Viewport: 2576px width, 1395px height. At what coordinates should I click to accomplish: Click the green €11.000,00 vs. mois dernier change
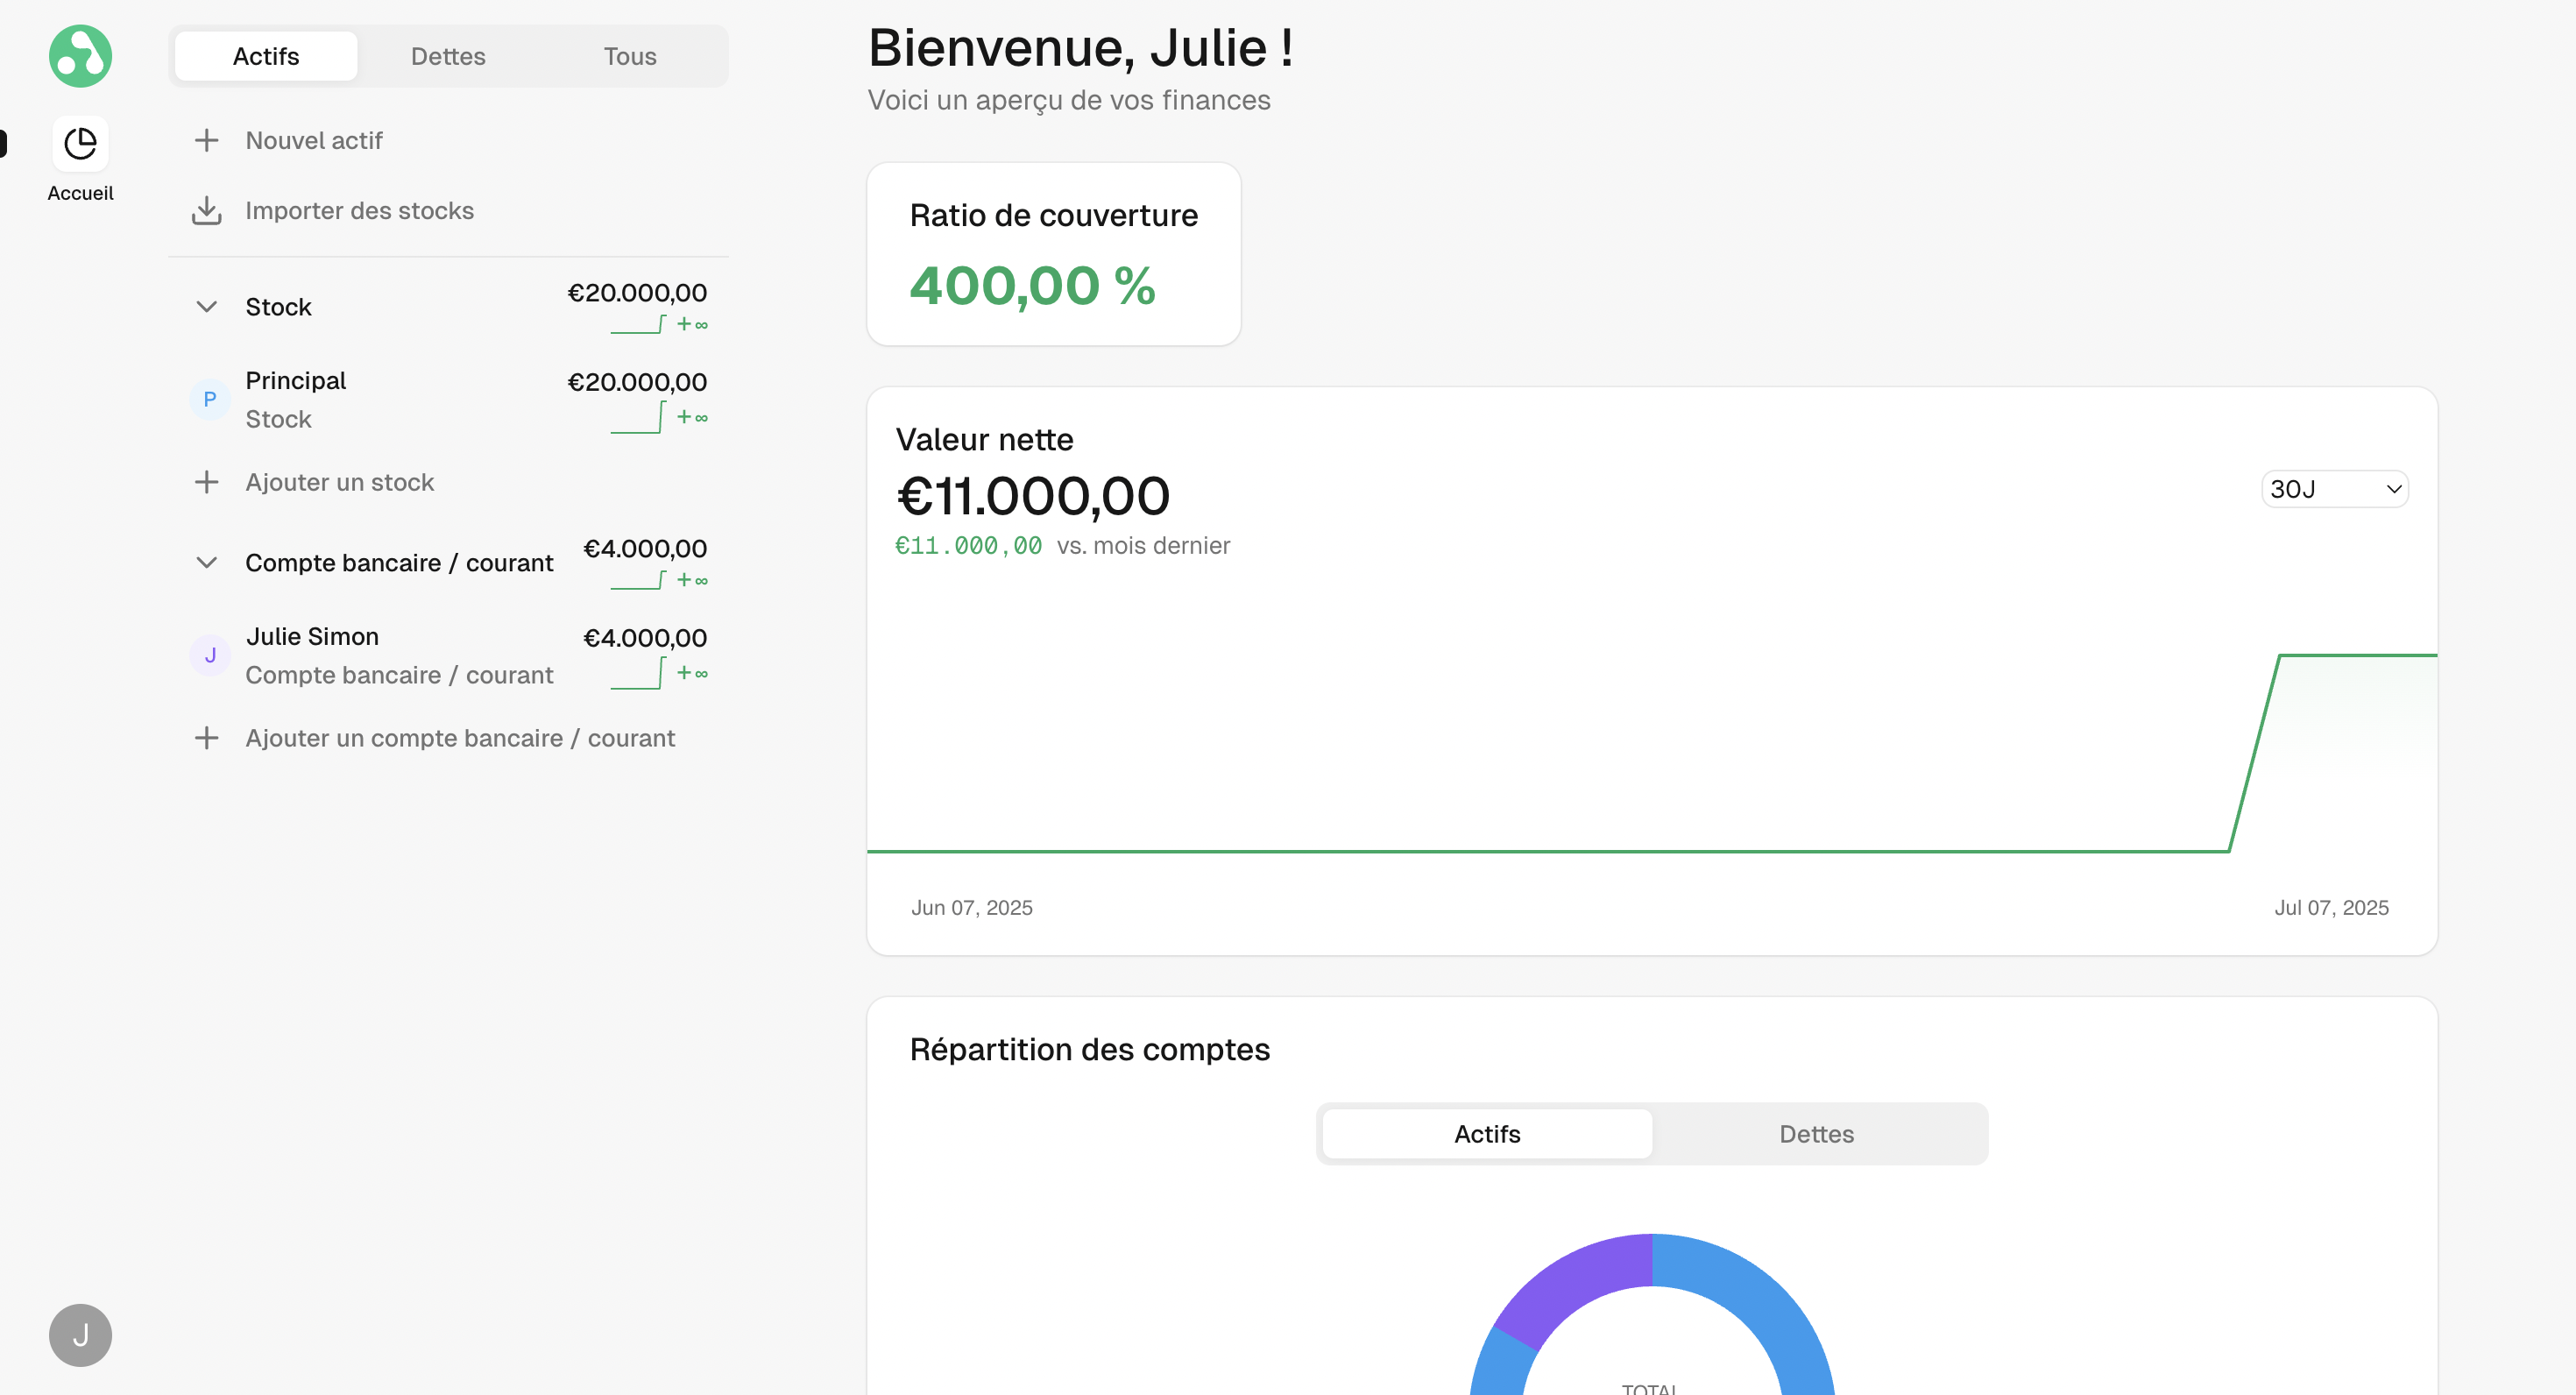tap(968, 546)
